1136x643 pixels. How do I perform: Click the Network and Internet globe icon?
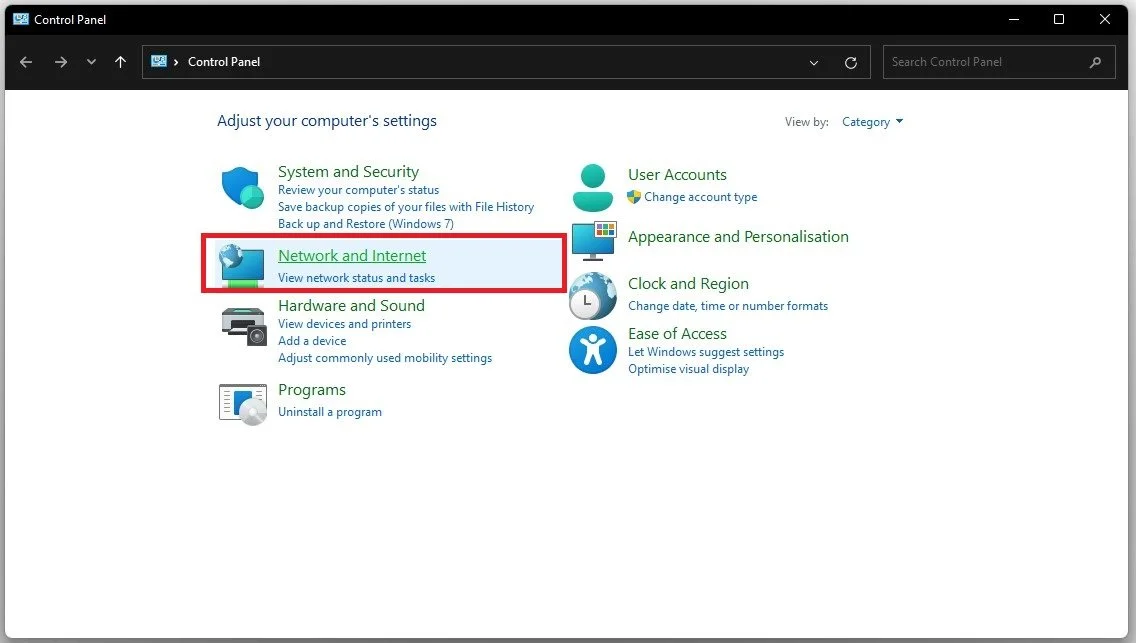(242, 265)
